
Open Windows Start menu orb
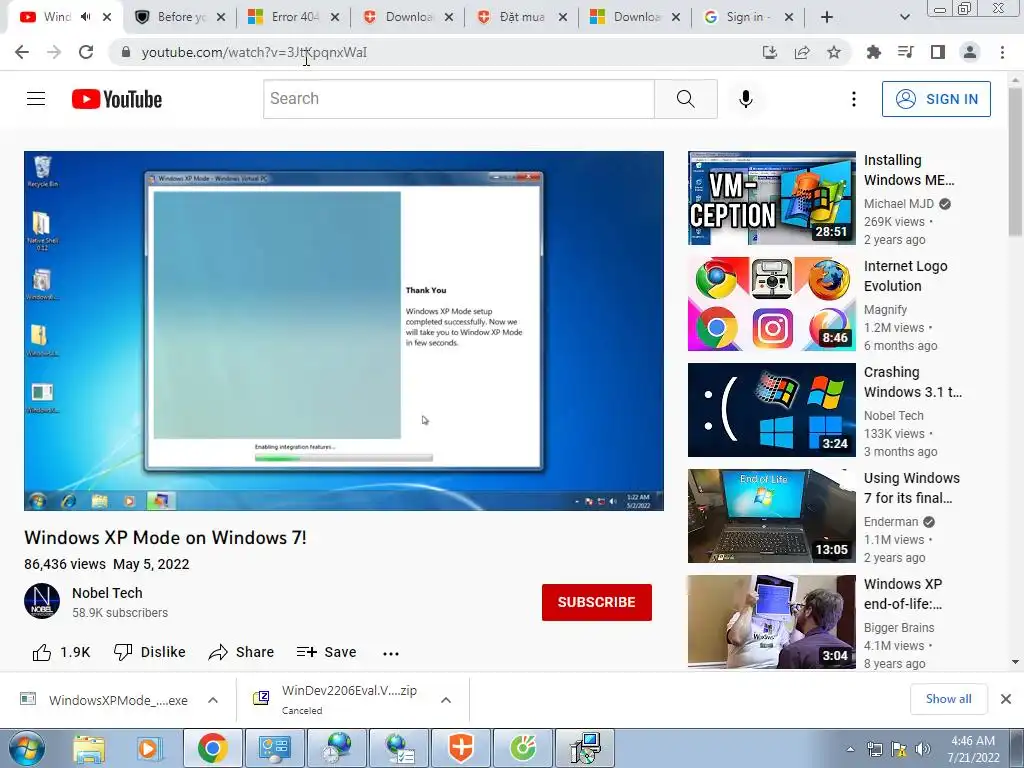click(26, 748)
